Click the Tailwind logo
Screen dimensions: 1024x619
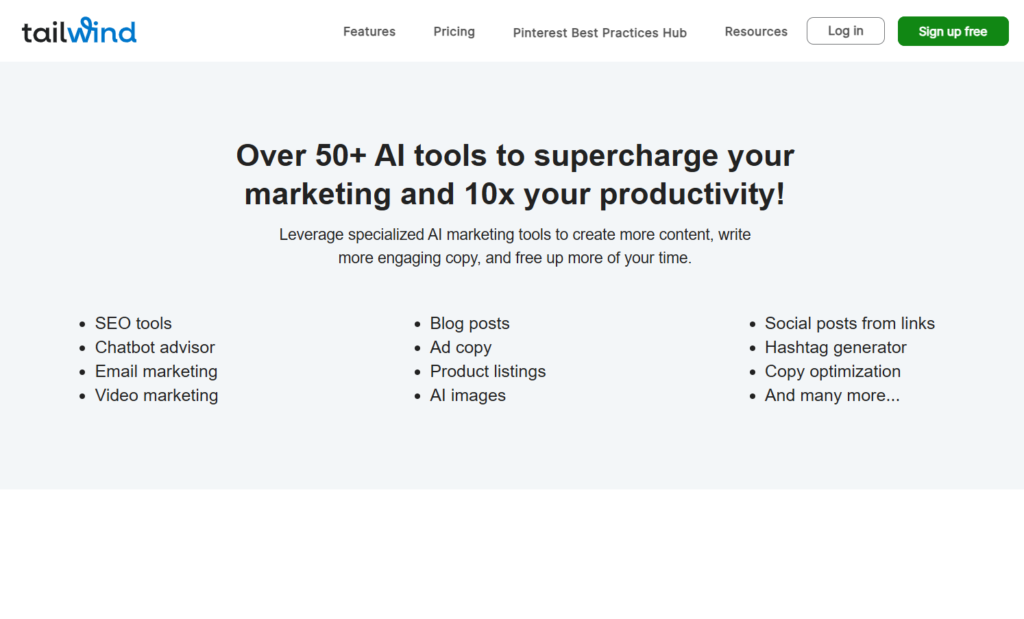(x=79, y=31)
